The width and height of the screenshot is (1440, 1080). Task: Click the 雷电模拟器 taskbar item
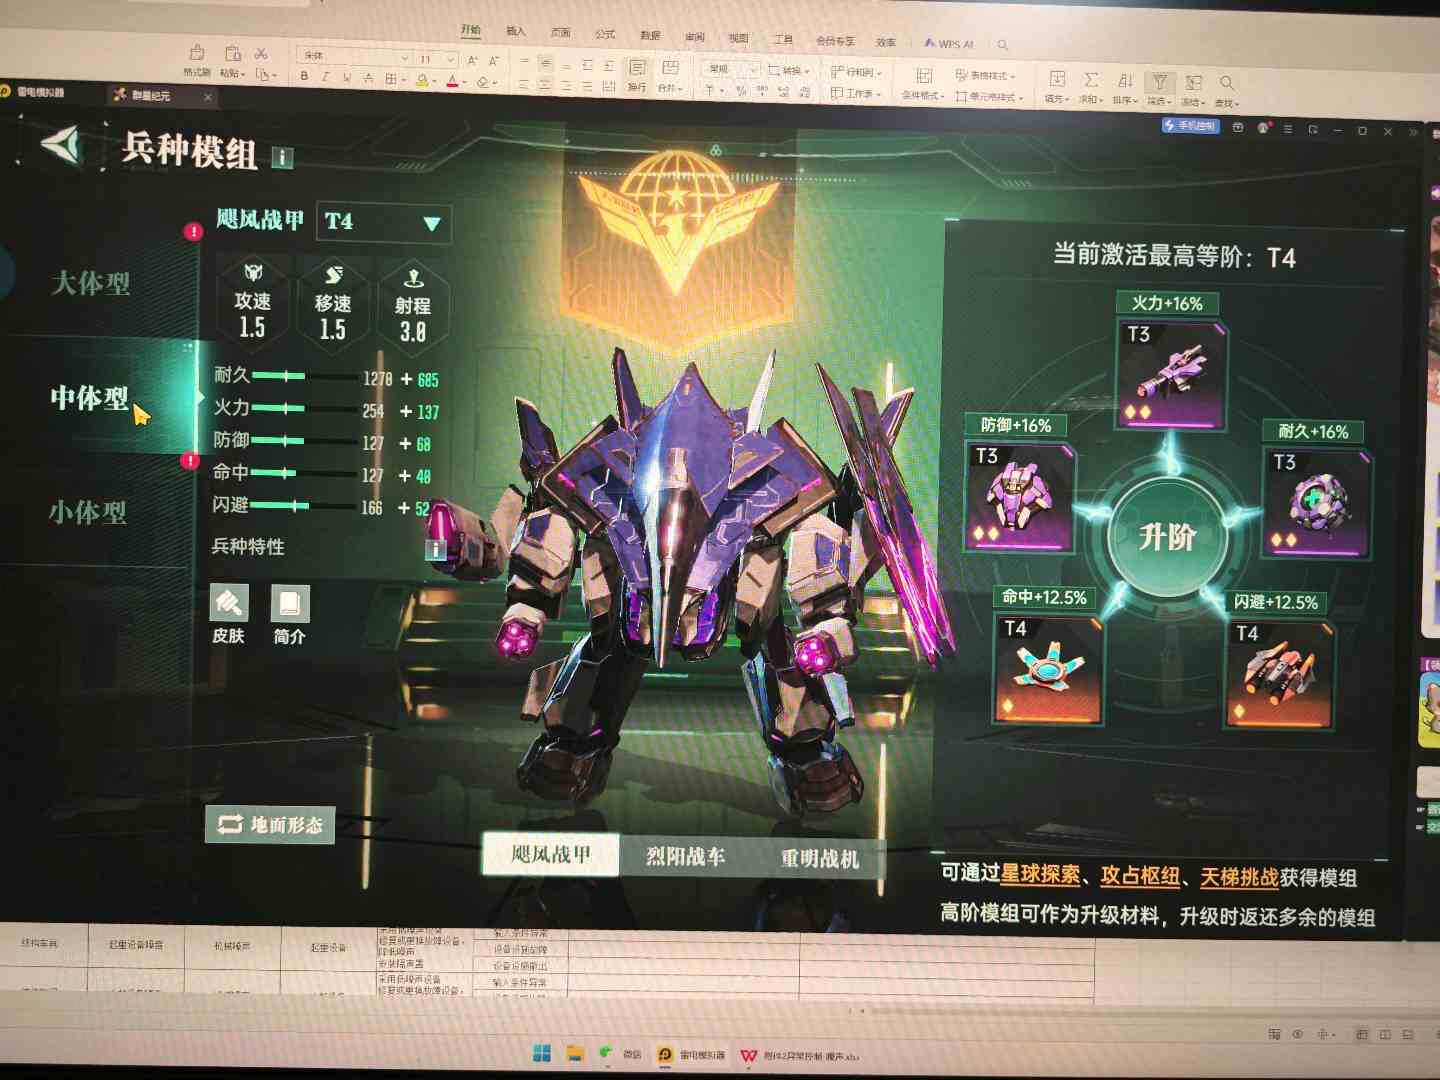click(x=692, y=1054)
